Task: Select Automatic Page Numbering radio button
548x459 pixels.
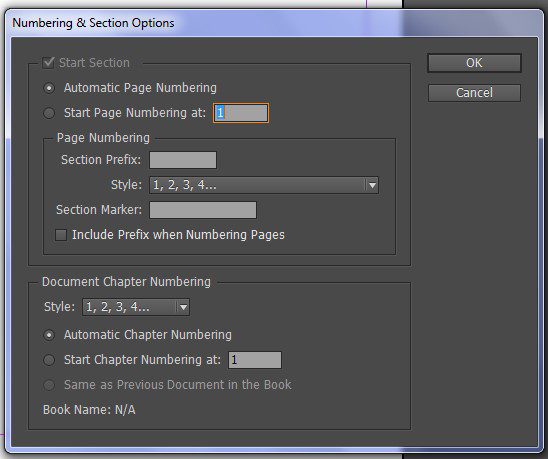Action: [49, 88]
